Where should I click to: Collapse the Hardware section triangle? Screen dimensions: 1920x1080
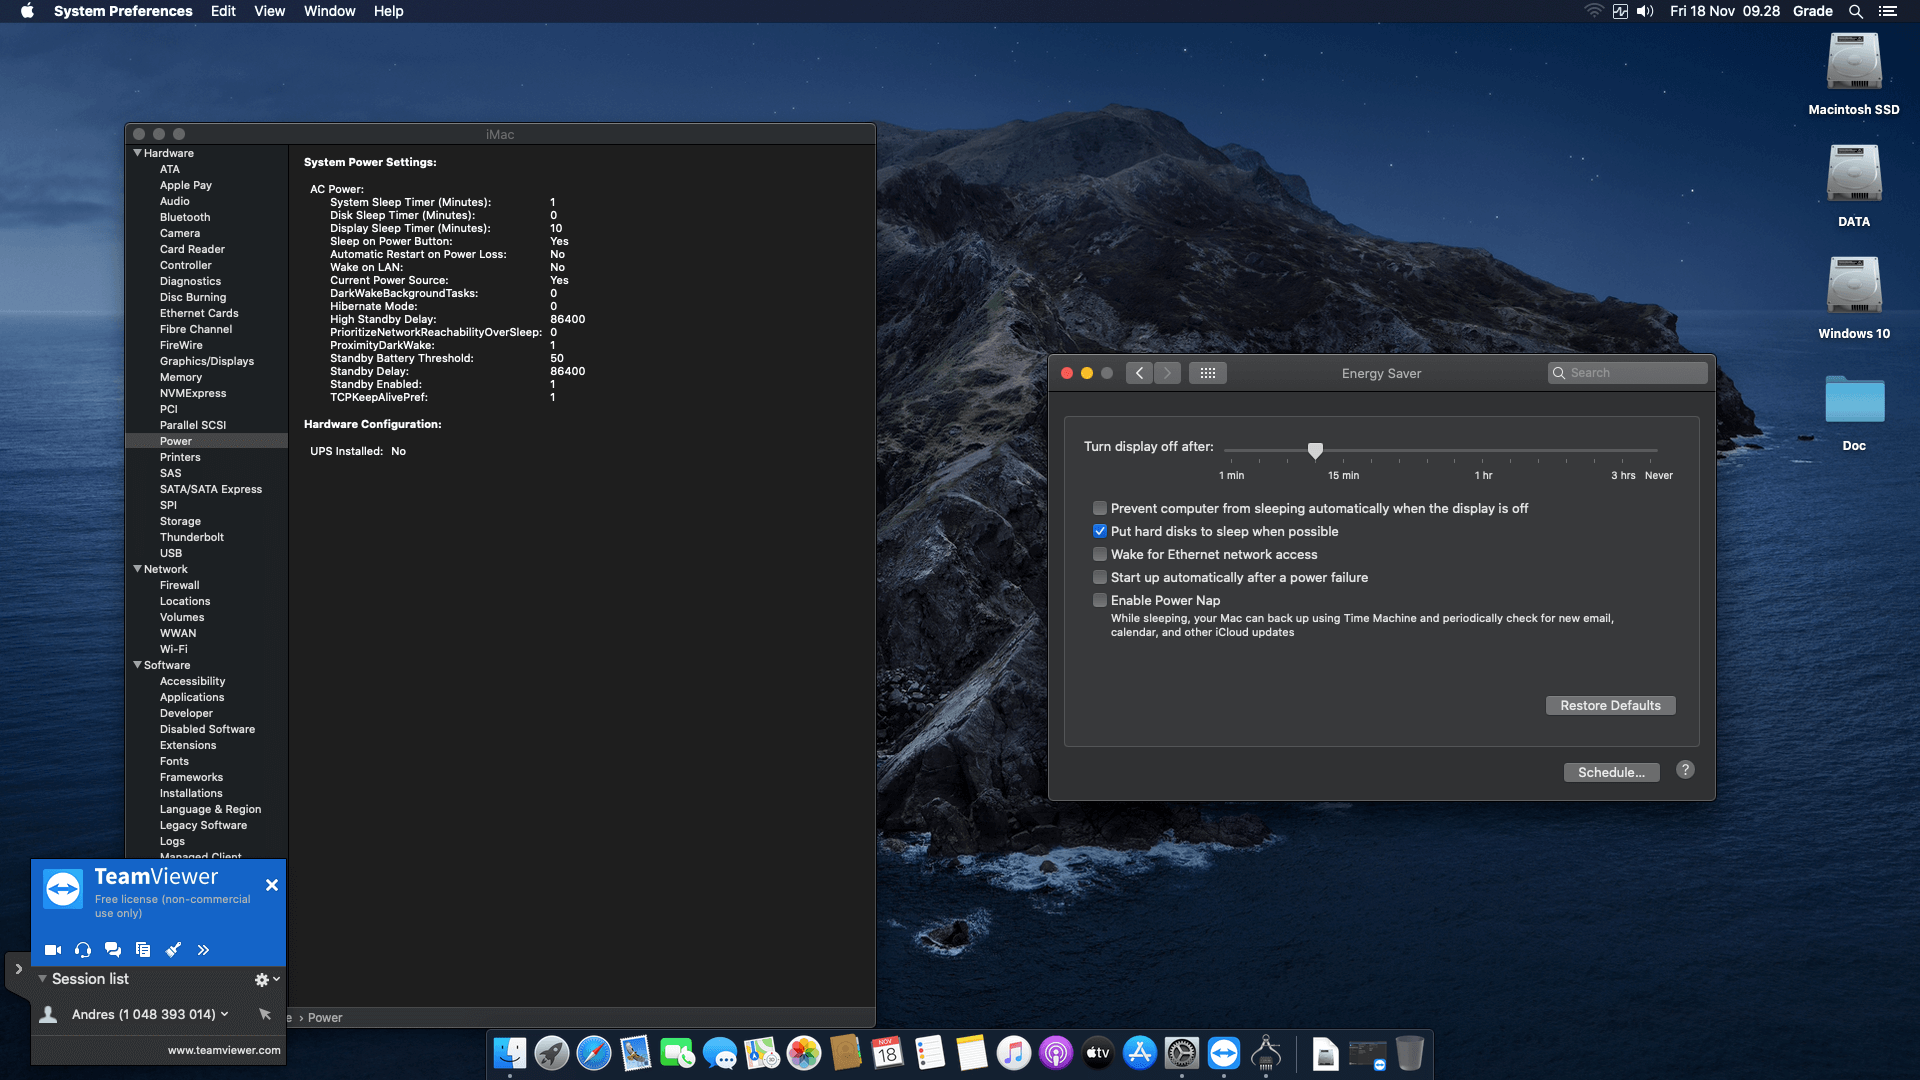coord(137,153)
